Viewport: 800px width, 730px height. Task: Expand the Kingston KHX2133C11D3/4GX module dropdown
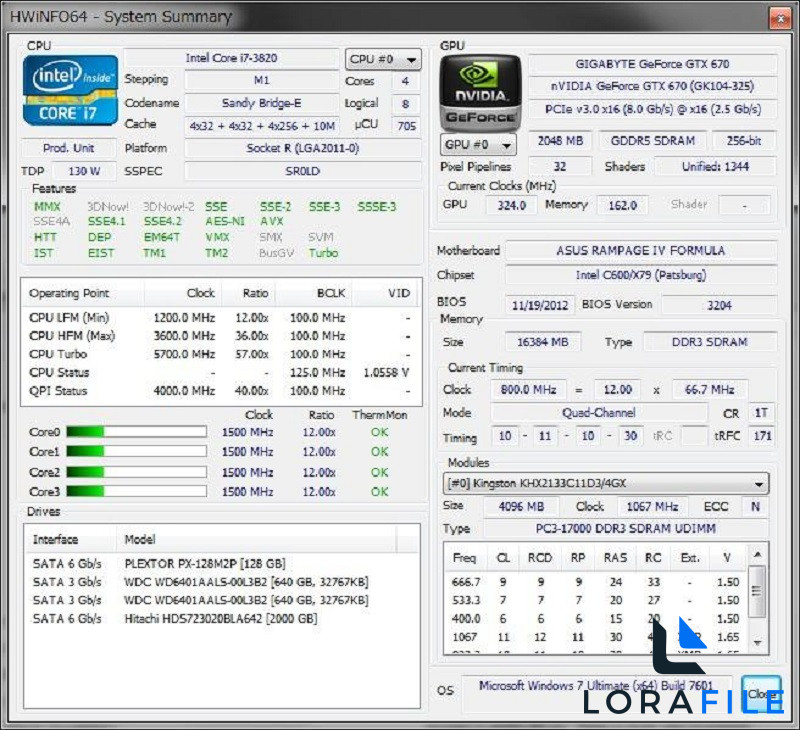pos(606,483)
